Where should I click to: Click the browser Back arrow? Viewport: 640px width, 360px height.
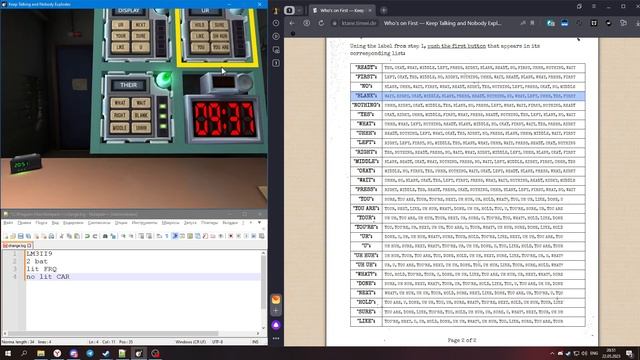tap(292, 23)
